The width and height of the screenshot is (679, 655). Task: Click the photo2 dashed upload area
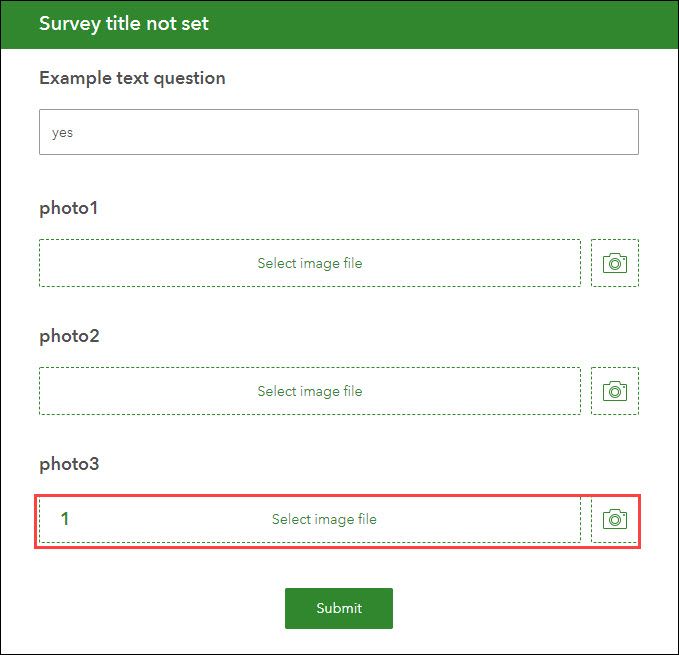(x=150, y=391)
